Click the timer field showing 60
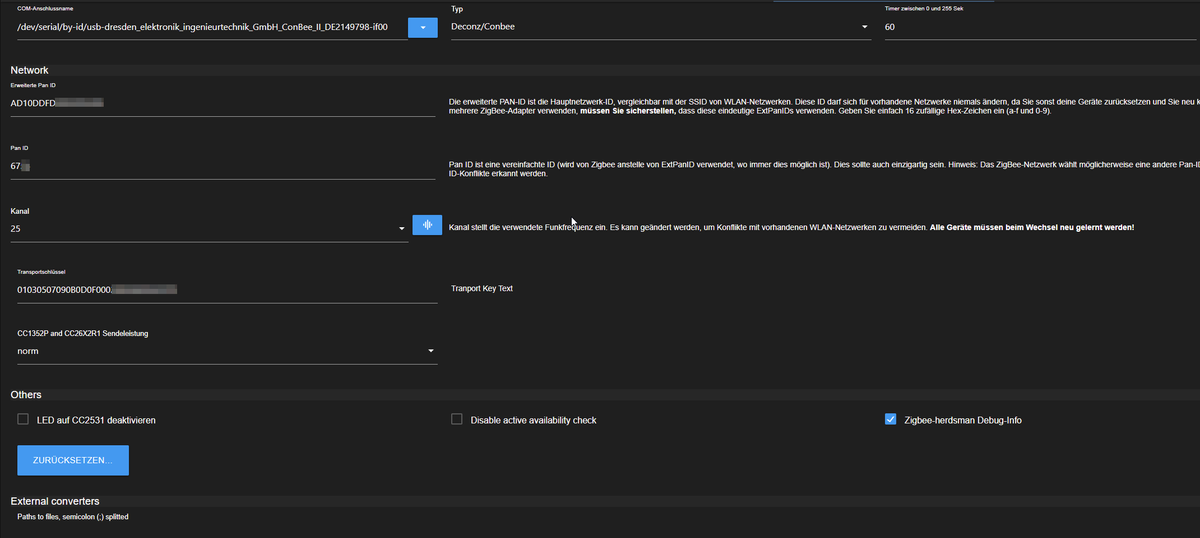Viewport: 1200px width, 538px height. tap(1040, 27)
